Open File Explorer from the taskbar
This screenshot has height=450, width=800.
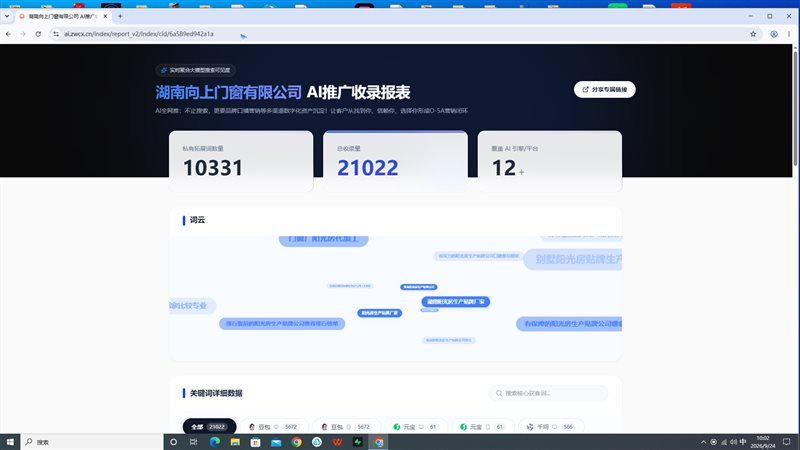click(x=235, y=442)
